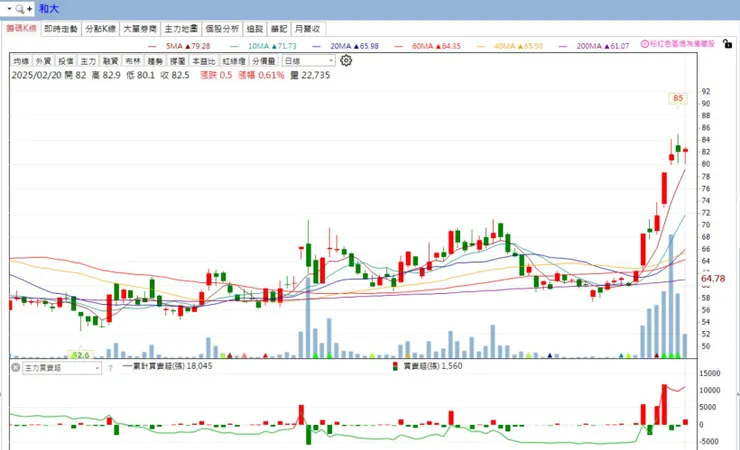Click the 高 82.9 high price text
Viewport: 740px width, 450px height.
pyautogui.click(x=106, y=75)
